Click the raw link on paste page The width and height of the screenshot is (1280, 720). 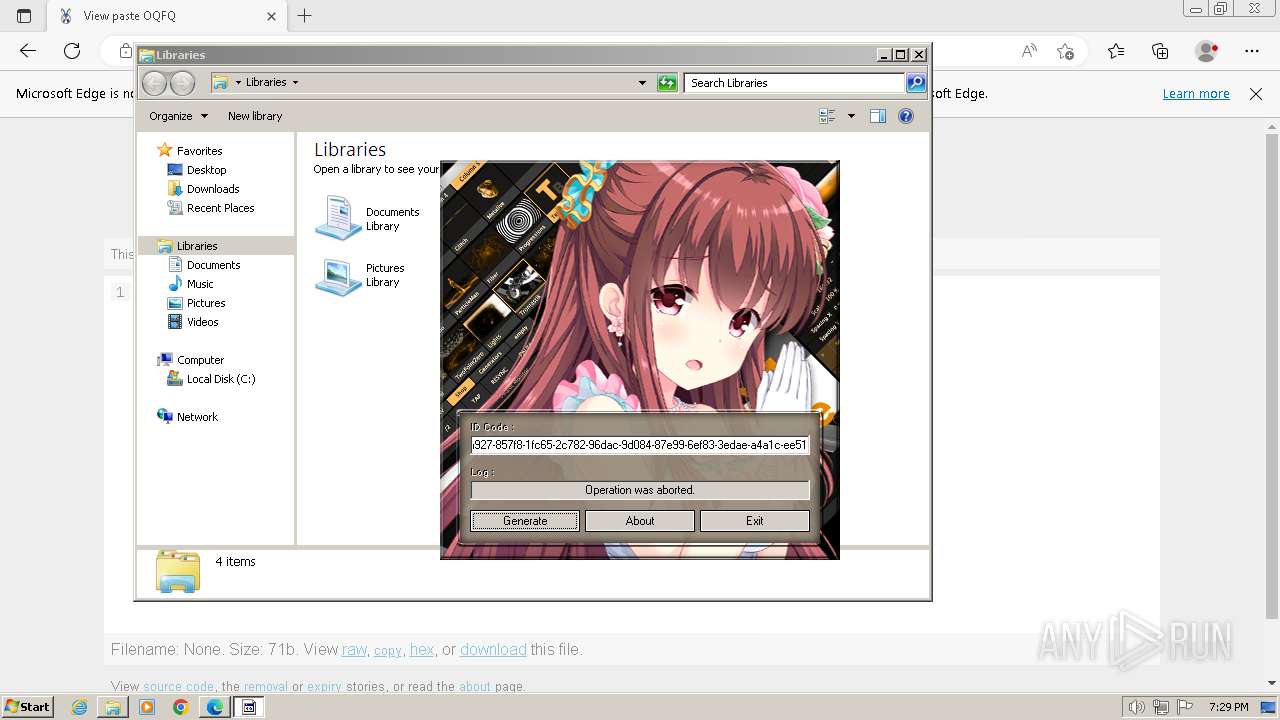(x=354, y=650)
